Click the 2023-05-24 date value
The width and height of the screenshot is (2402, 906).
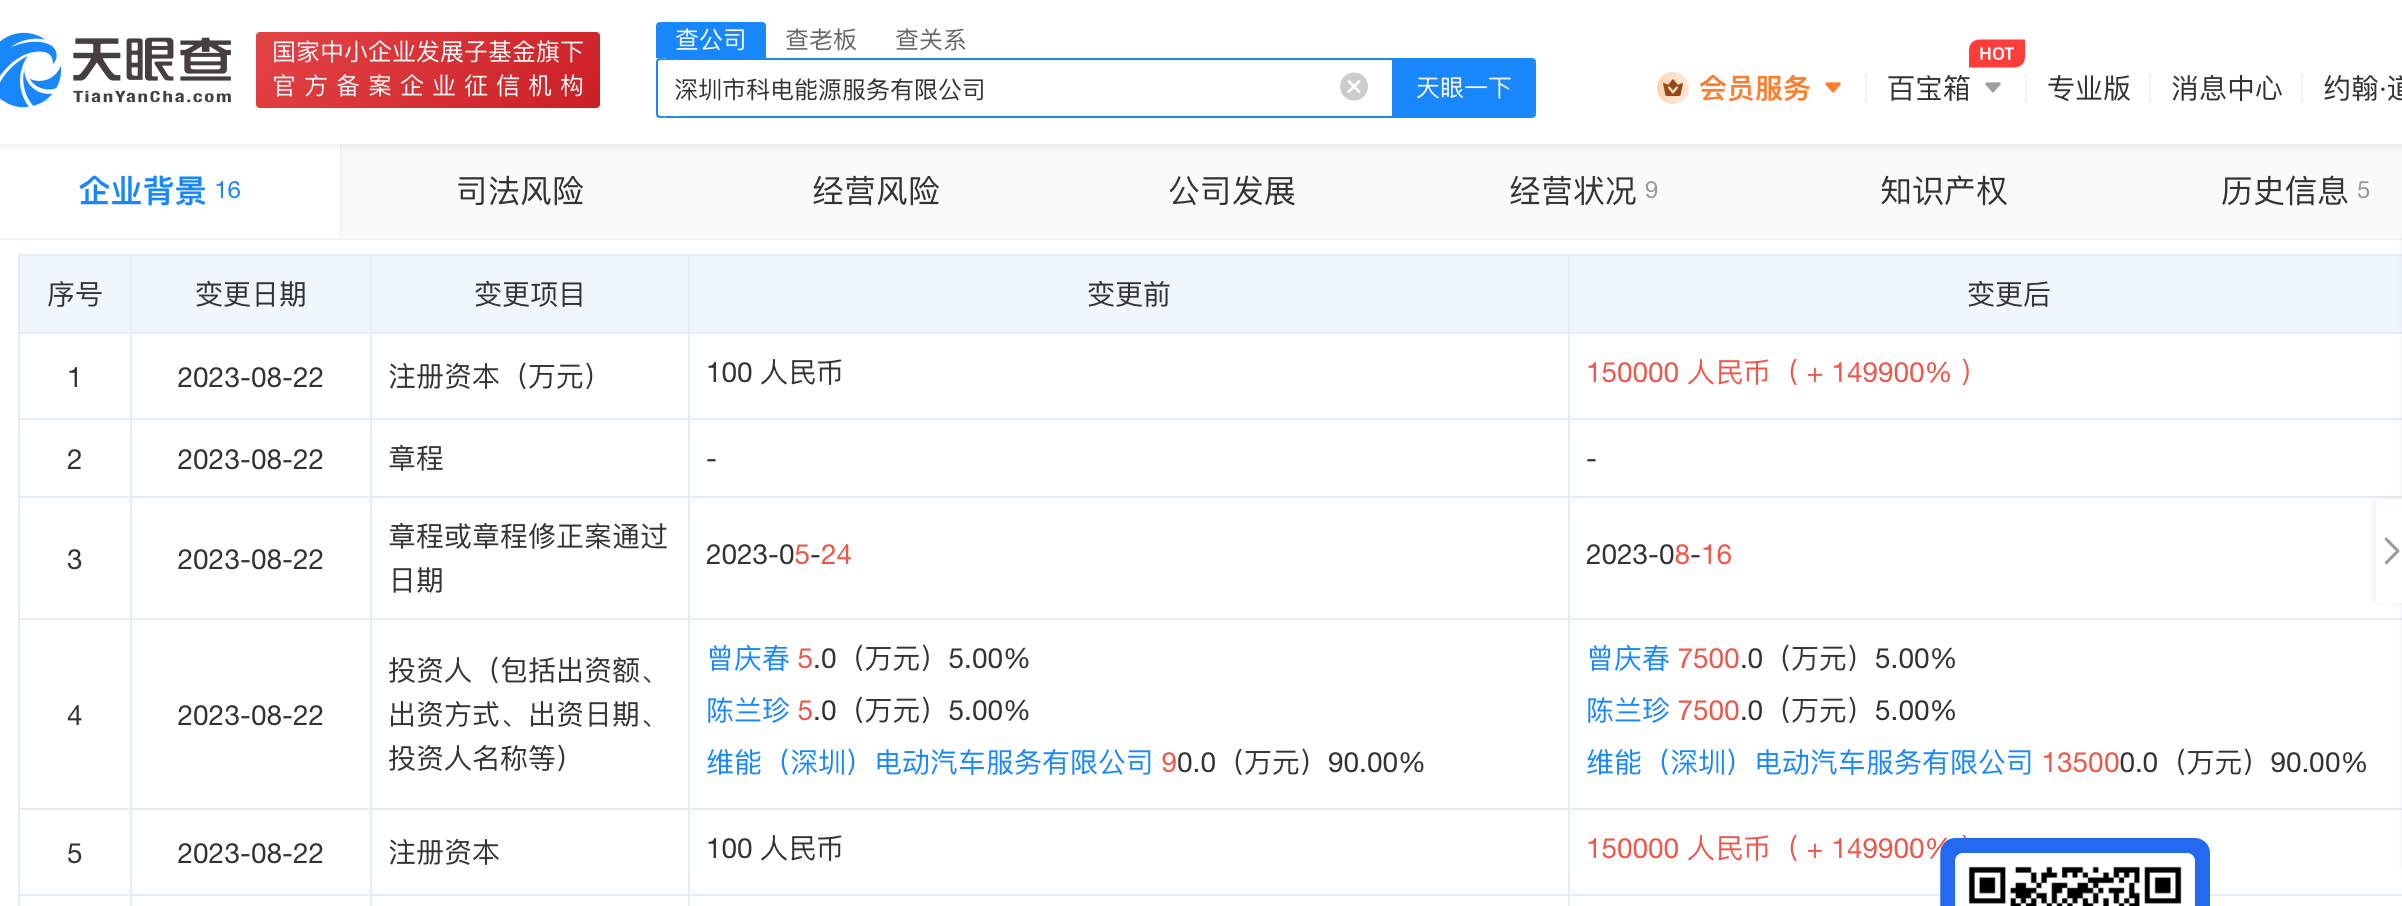778,555
